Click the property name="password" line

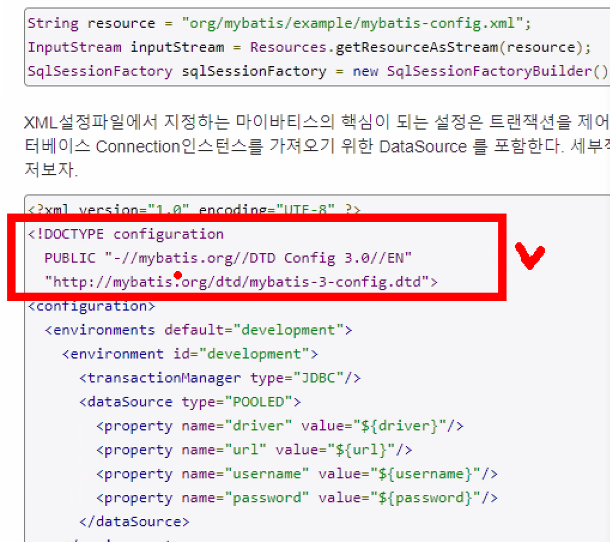pos(297,498)
